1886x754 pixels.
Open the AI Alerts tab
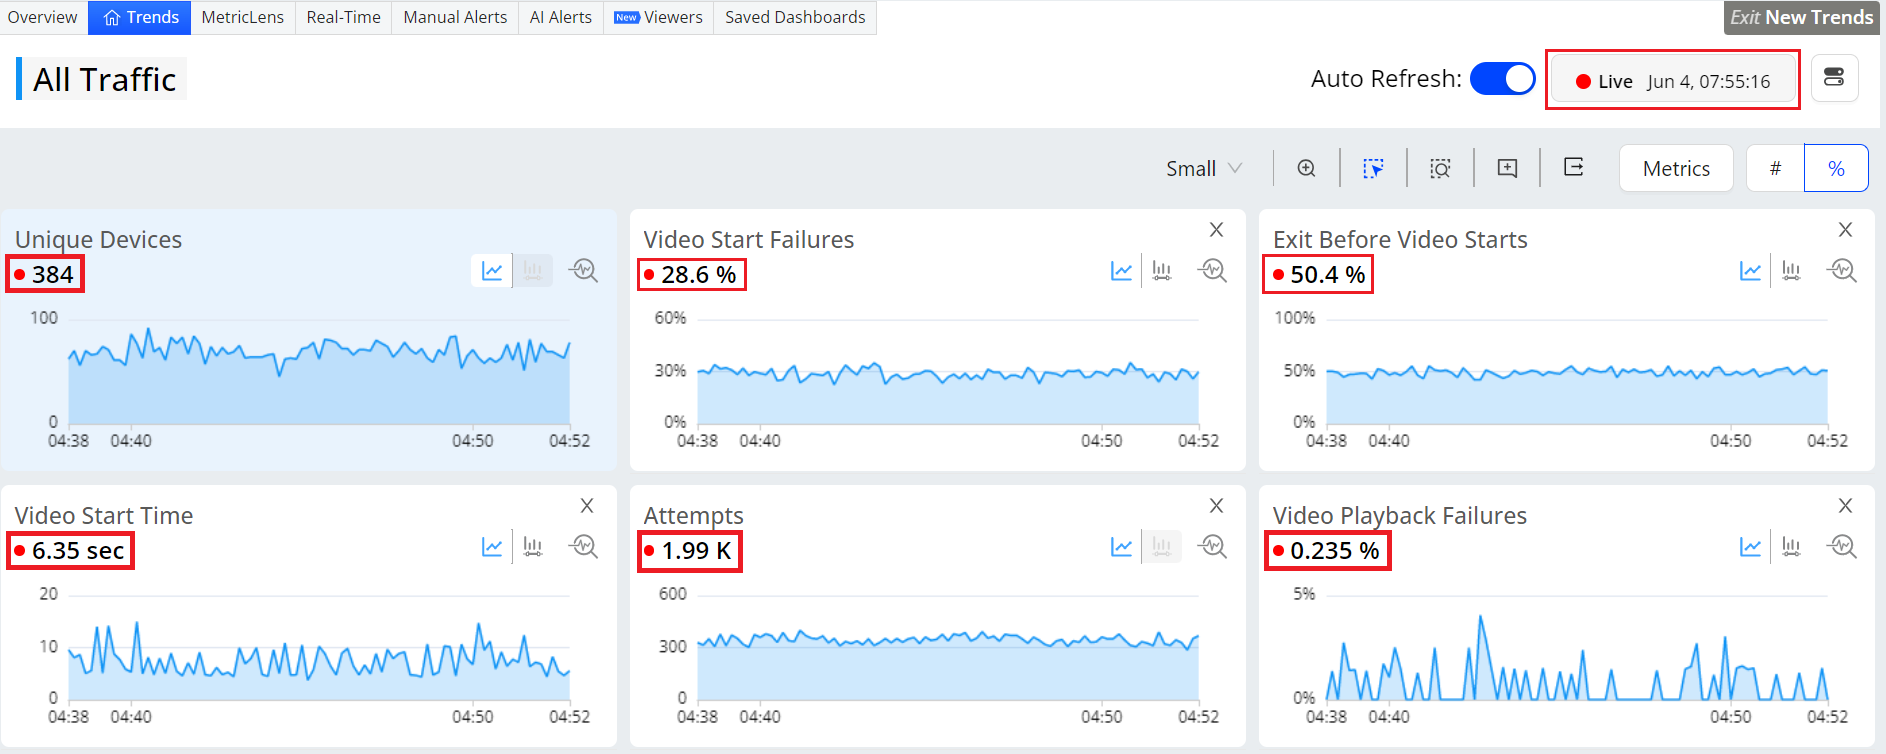click(560, 17)
